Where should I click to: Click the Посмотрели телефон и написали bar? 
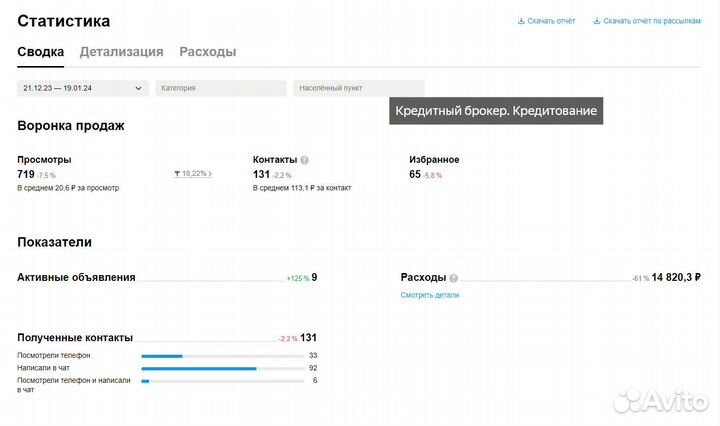tap(223, 381)
